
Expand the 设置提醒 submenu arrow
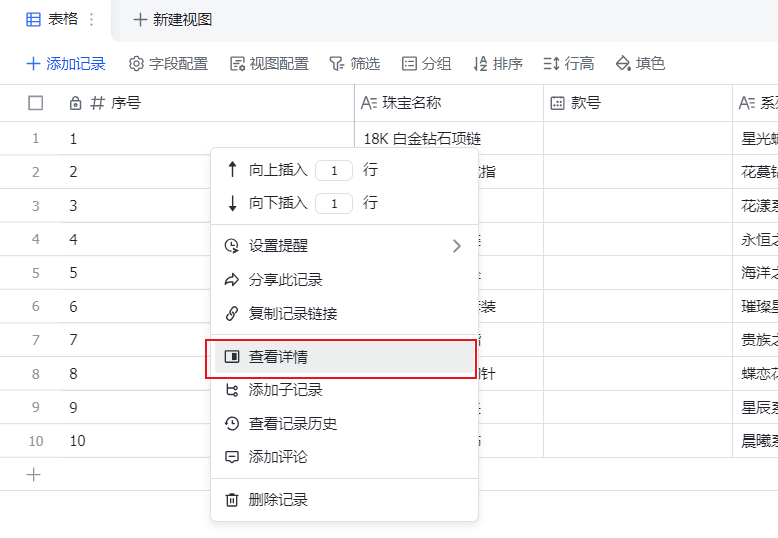click(x=457, y=246)
